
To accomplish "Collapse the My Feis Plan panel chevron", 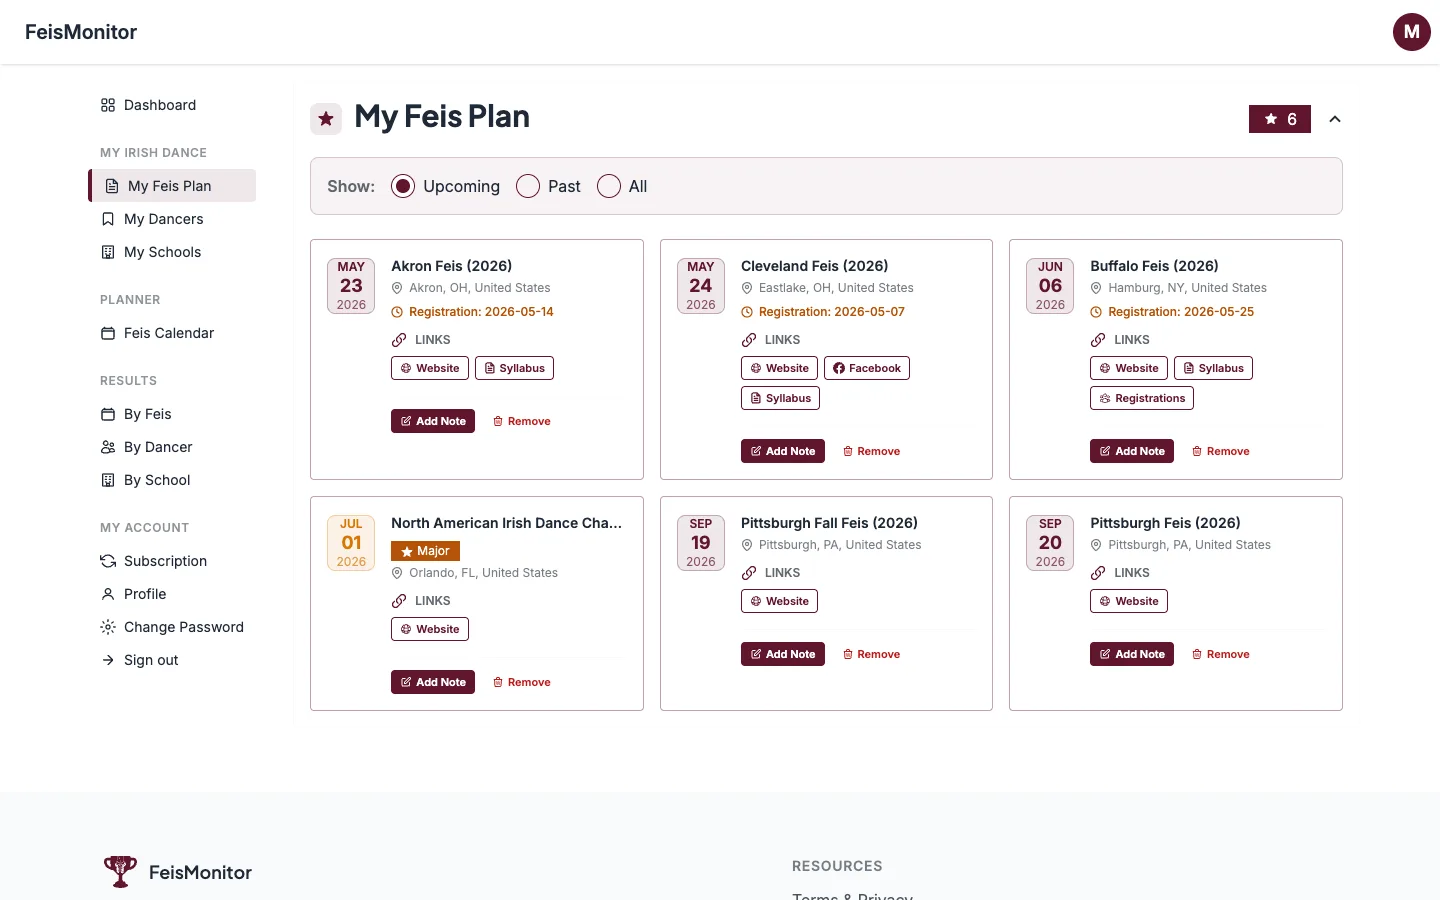I will tap(1335, 119).
